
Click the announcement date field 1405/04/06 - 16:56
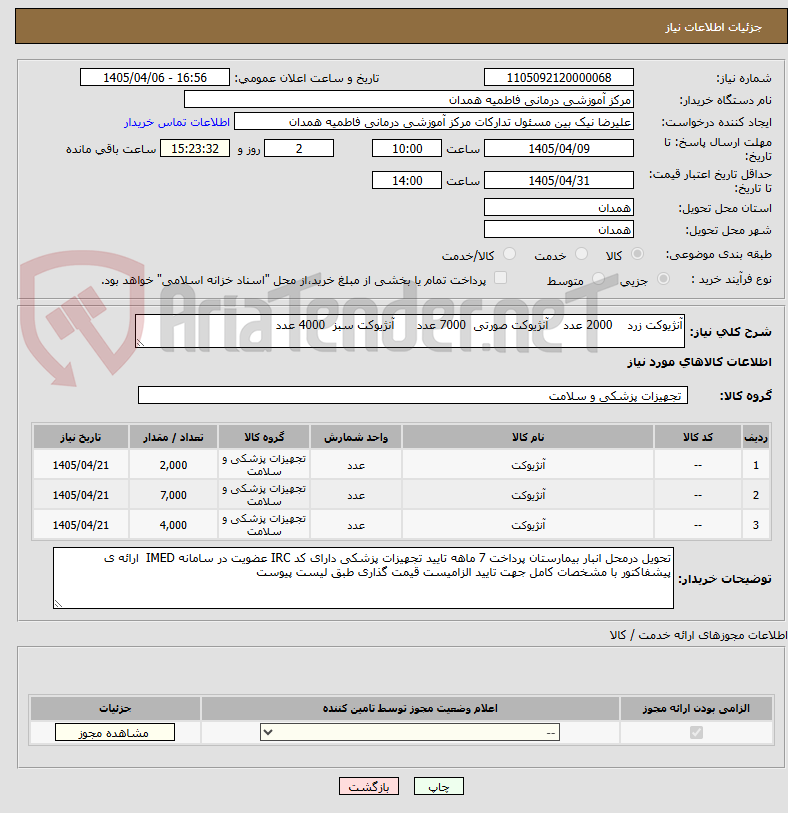click(154, 77)
